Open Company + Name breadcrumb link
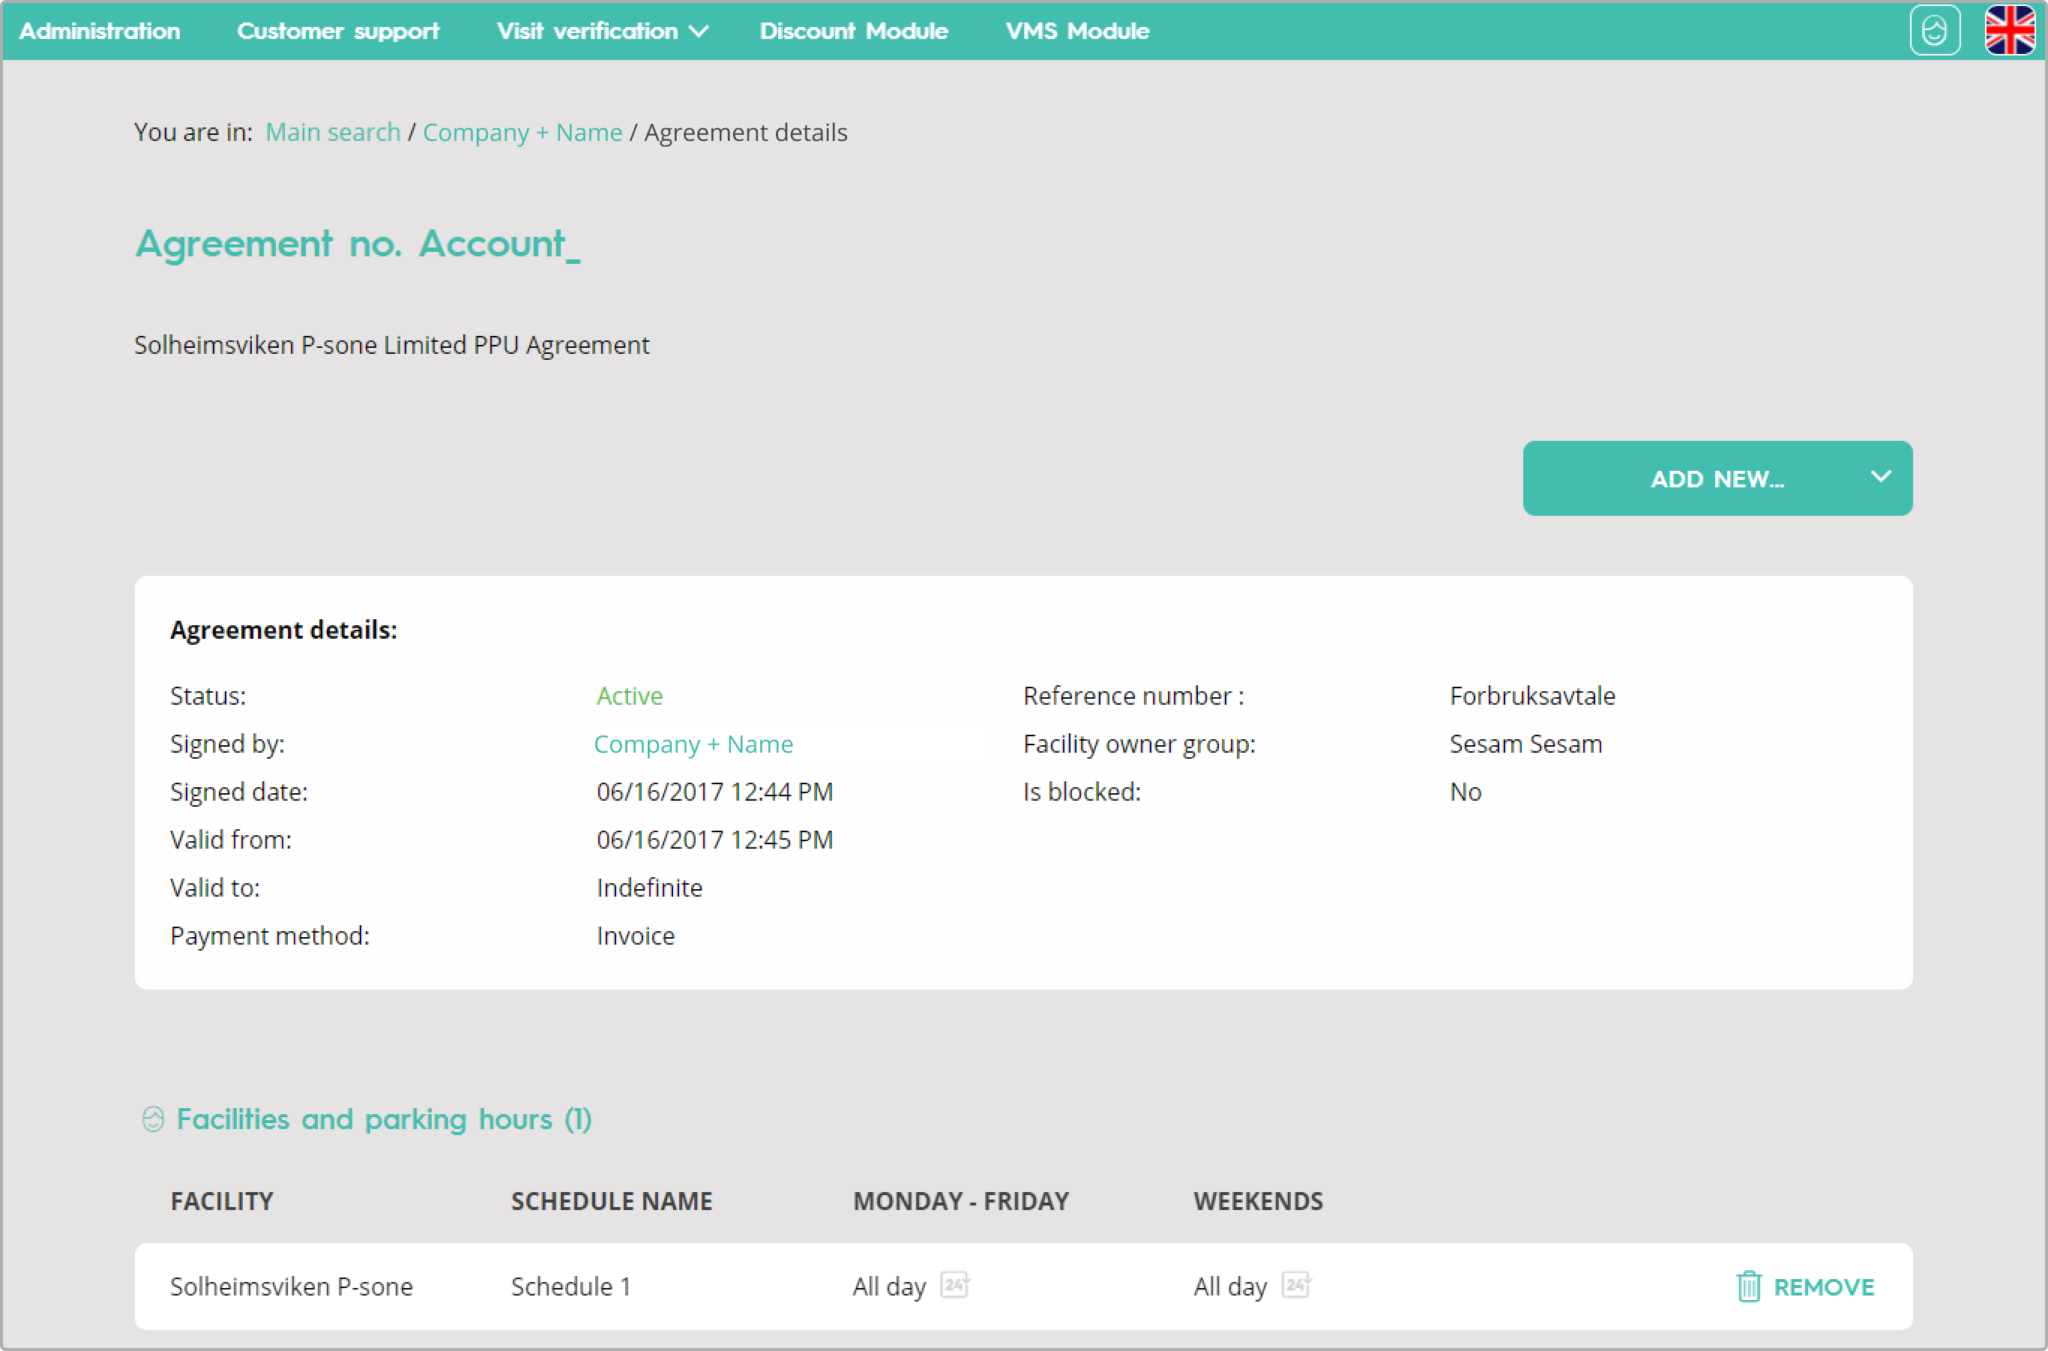The width and height of the screenshot is (2048, 1351). pos(522,132)
